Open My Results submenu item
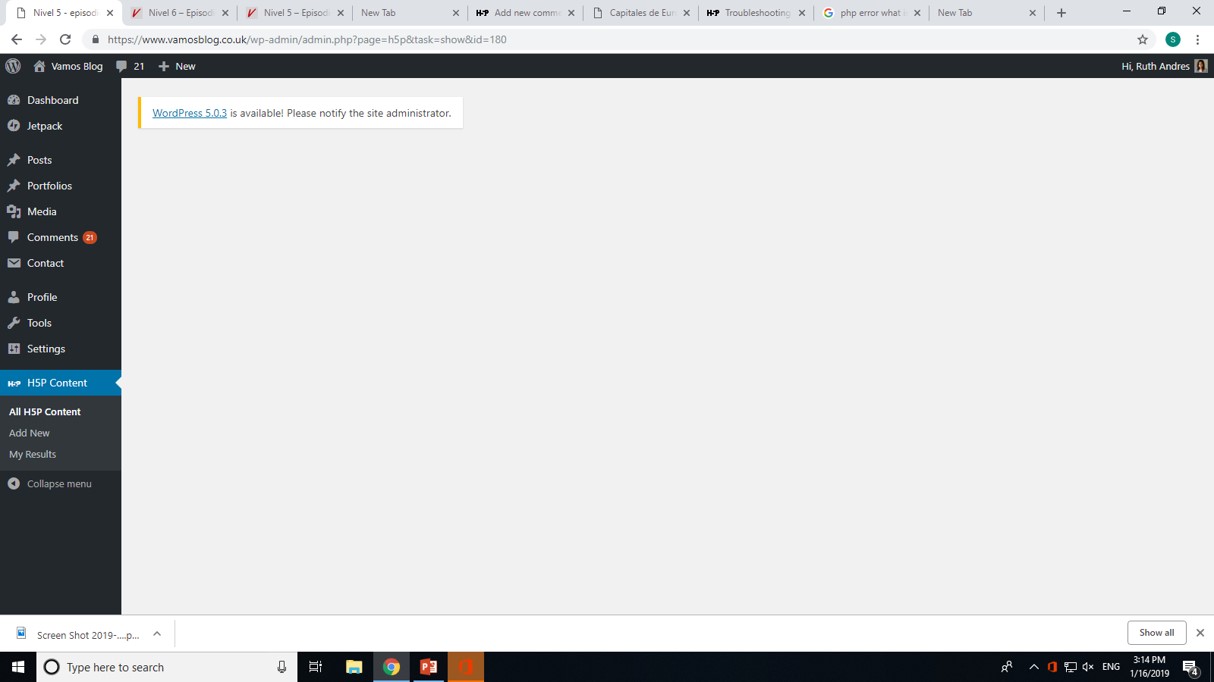 pos(32,454)
